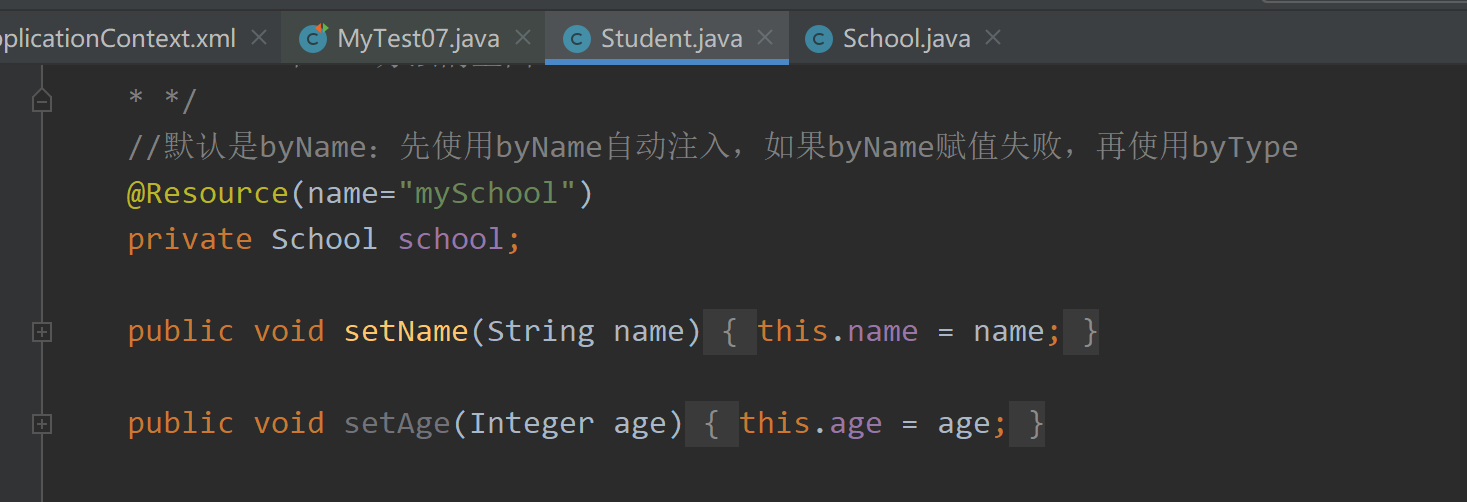Close the Student.java tab

coord(766,38)
